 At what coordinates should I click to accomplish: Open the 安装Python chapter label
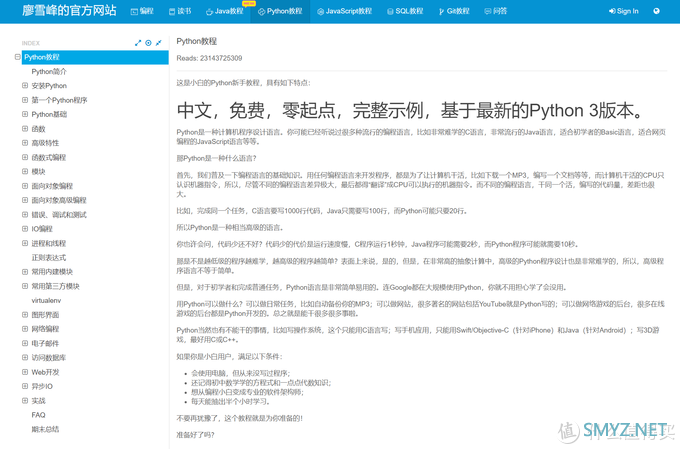click(49, 85)
